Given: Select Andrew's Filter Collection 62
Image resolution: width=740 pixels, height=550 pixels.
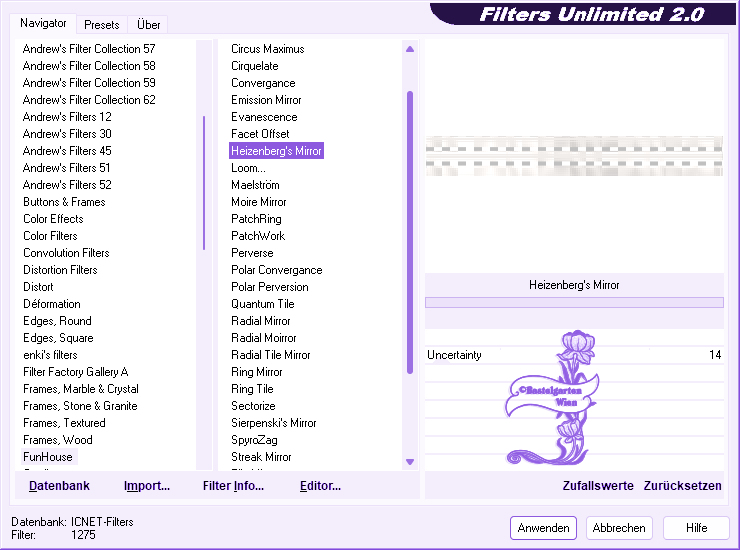Looking at the screenshot, I should pyautogui.click(x=89, y=100).
